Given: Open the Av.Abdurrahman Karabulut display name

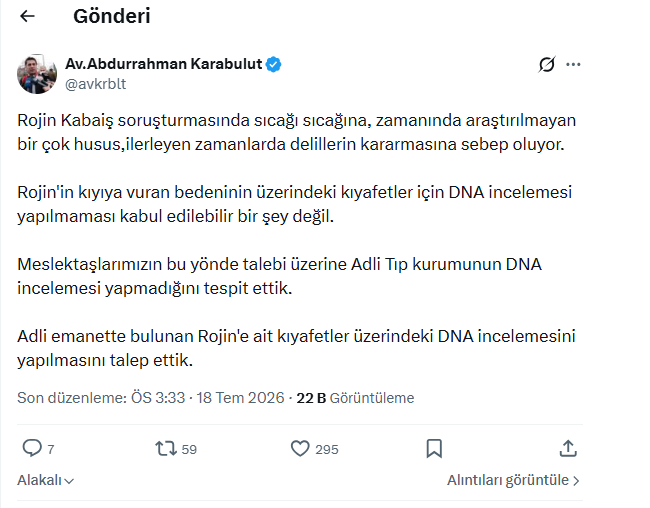Looking at the screenshot, I should (x=164, y=64).
